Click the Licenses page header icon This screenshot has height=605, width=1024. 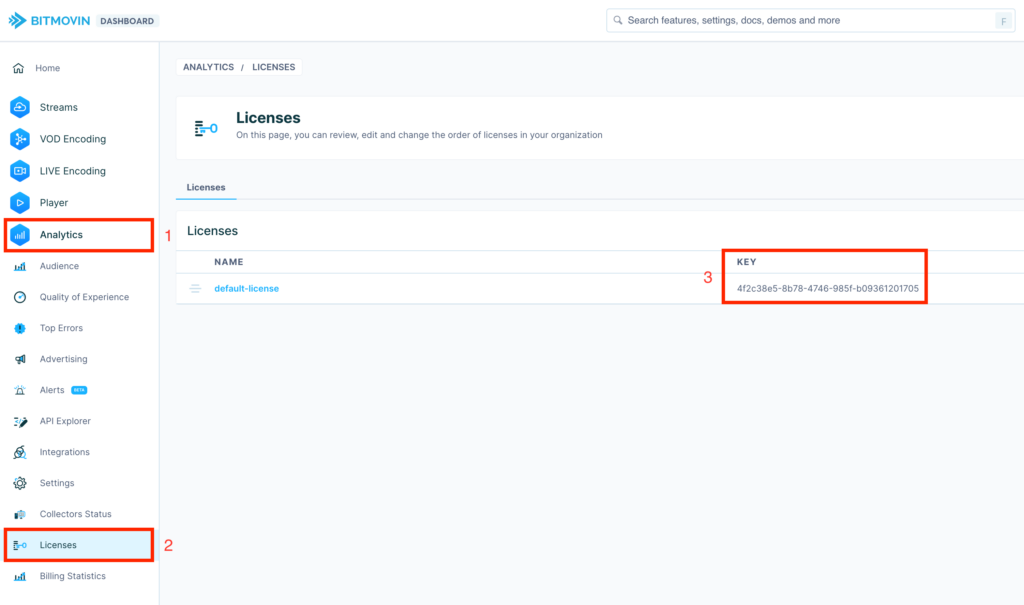pyautogui.click(x=206, y=128)
